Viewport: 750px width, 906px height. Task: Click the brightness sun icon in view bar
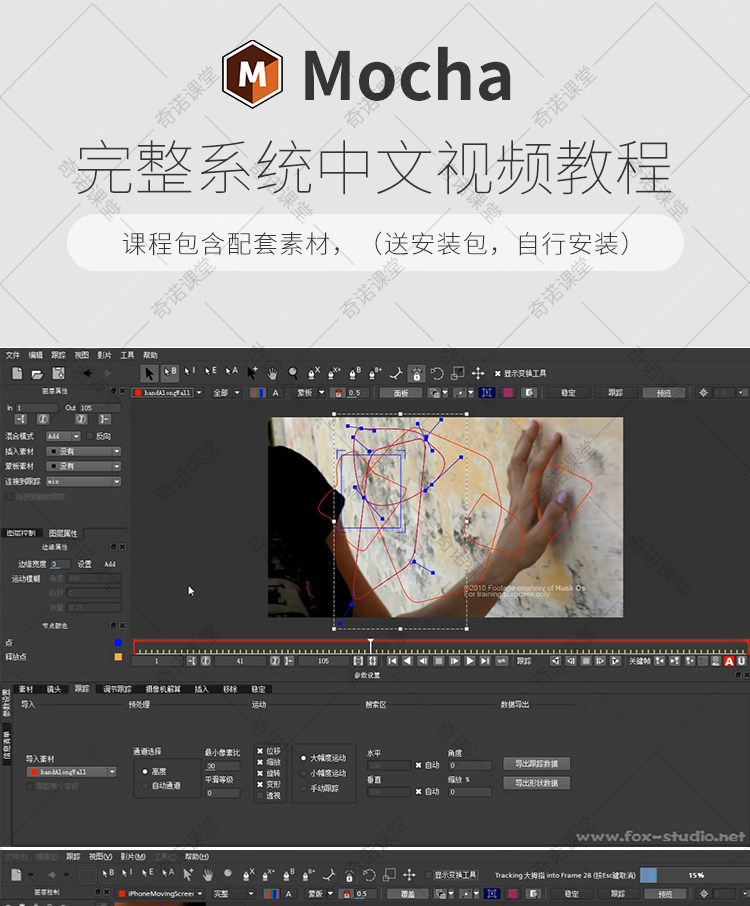click(x=703, y=392)
